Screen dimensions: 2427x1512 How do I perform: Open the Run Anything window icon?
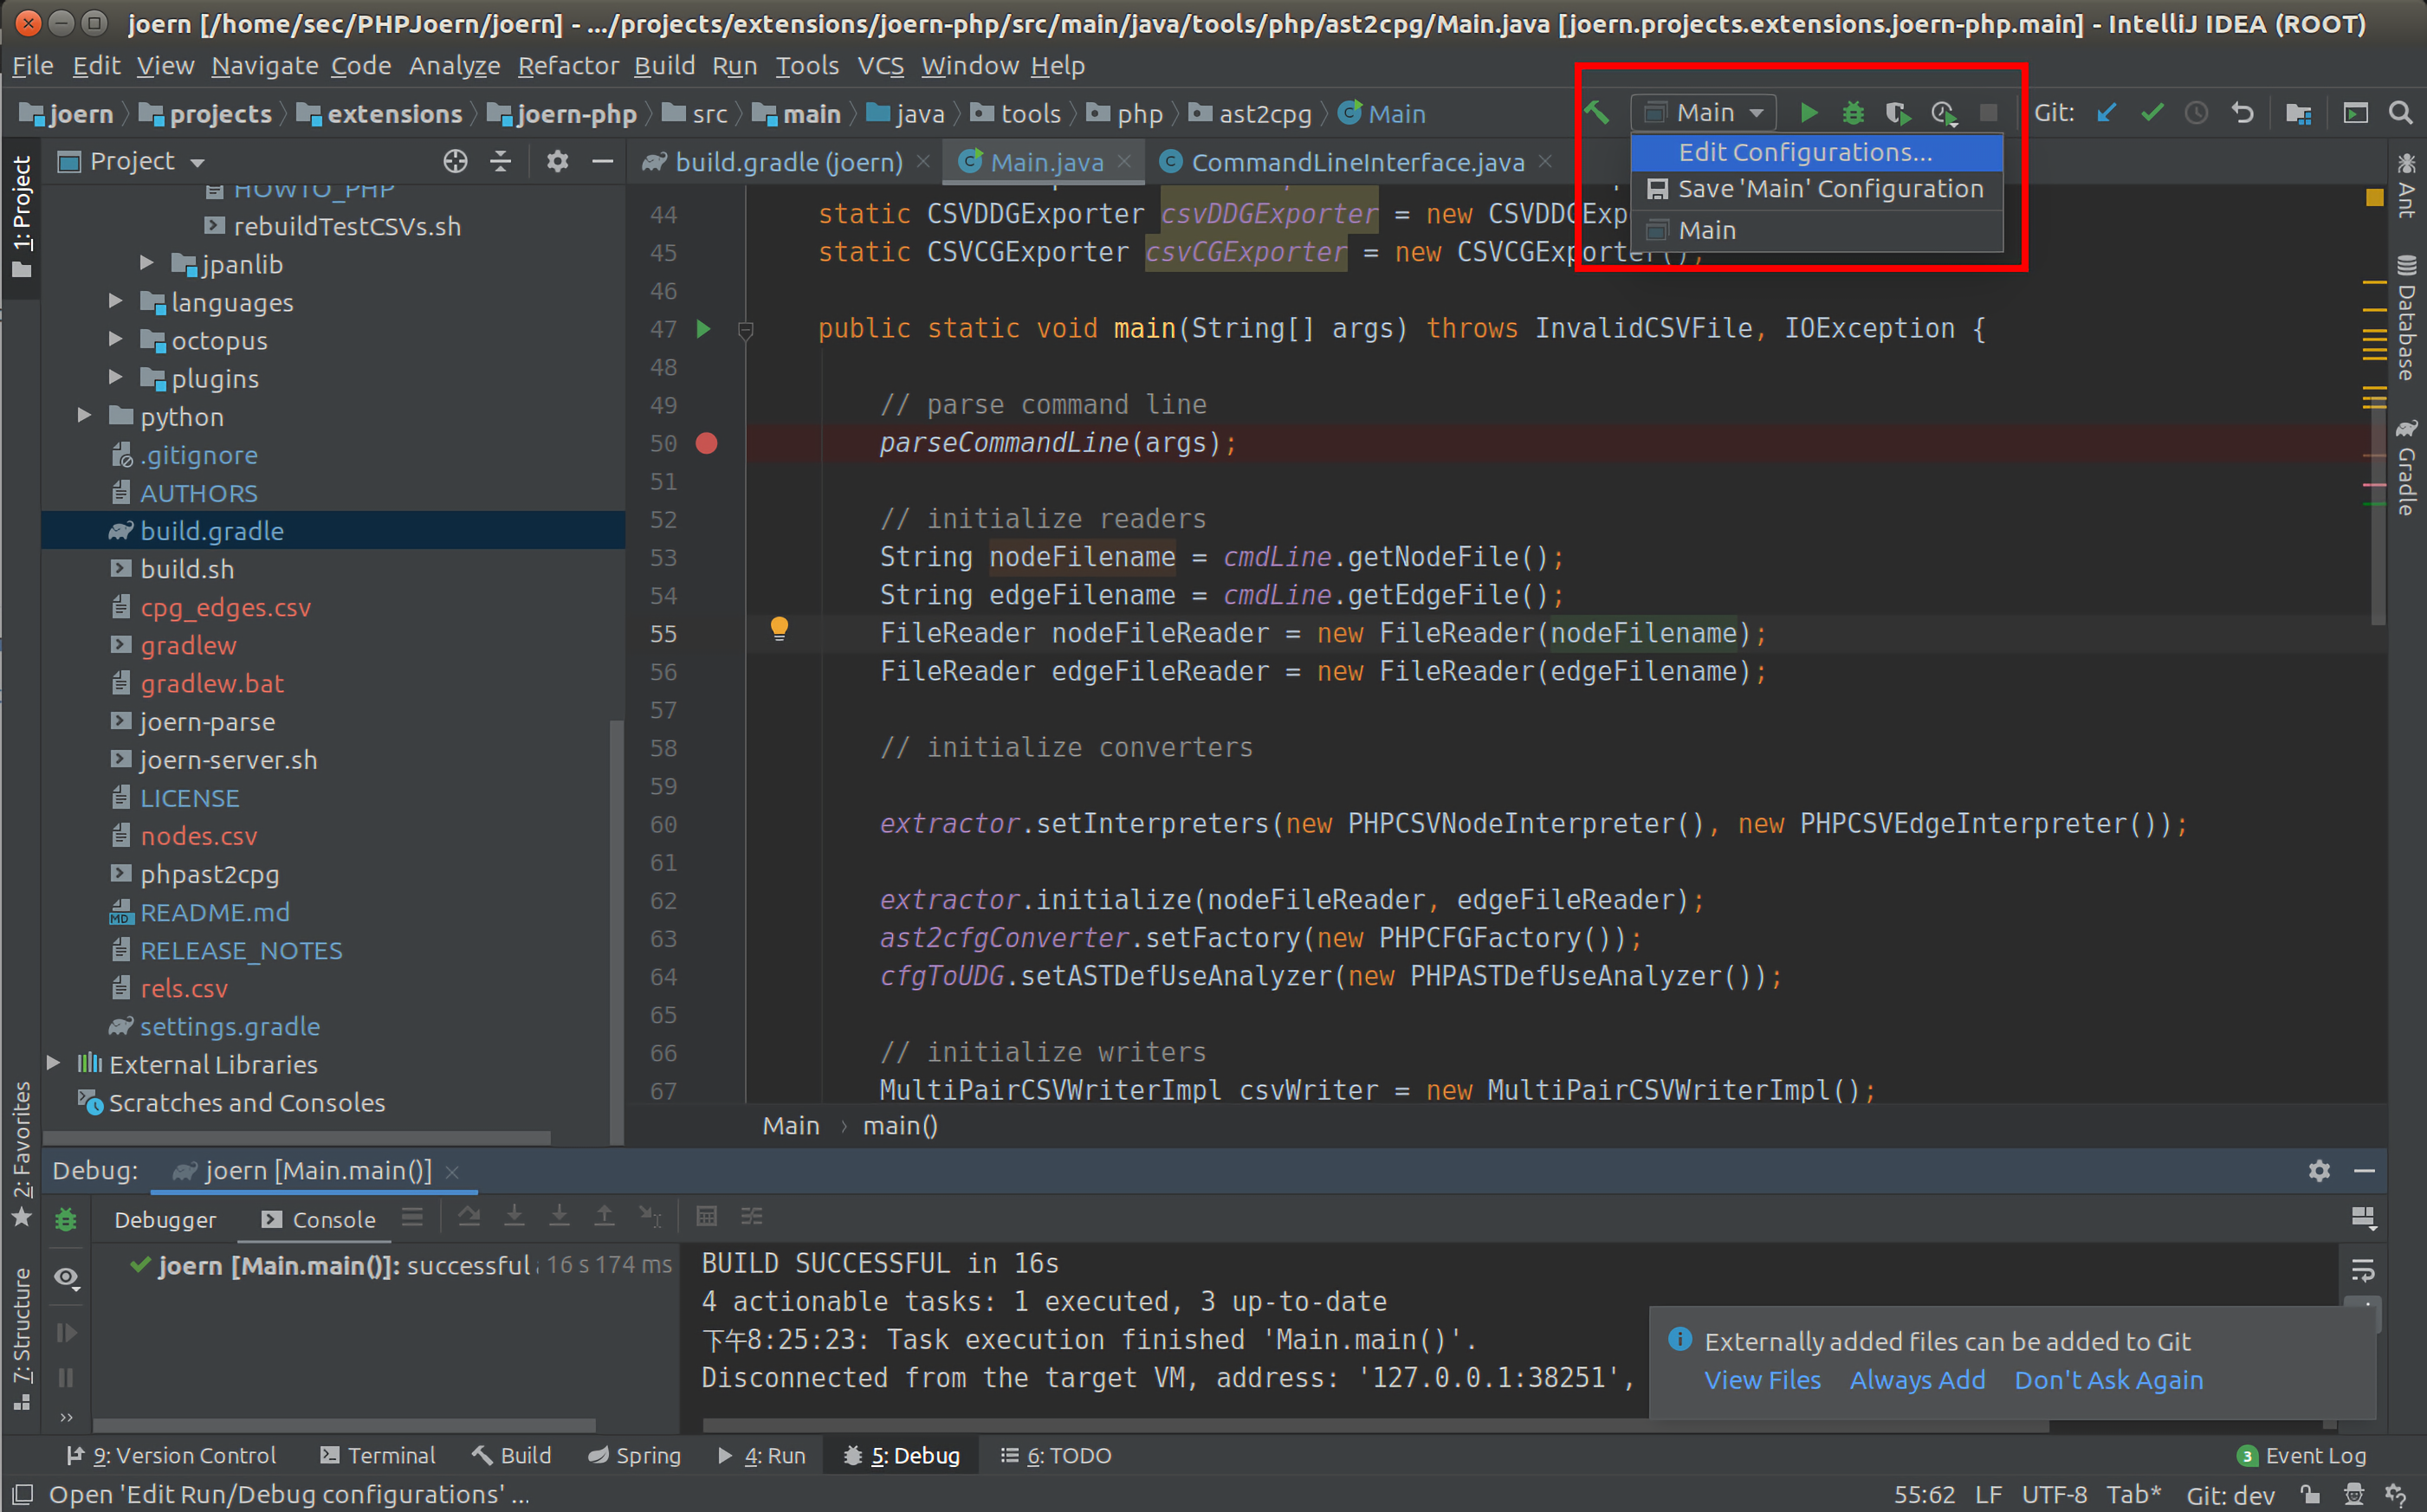tap(2355, 113)
